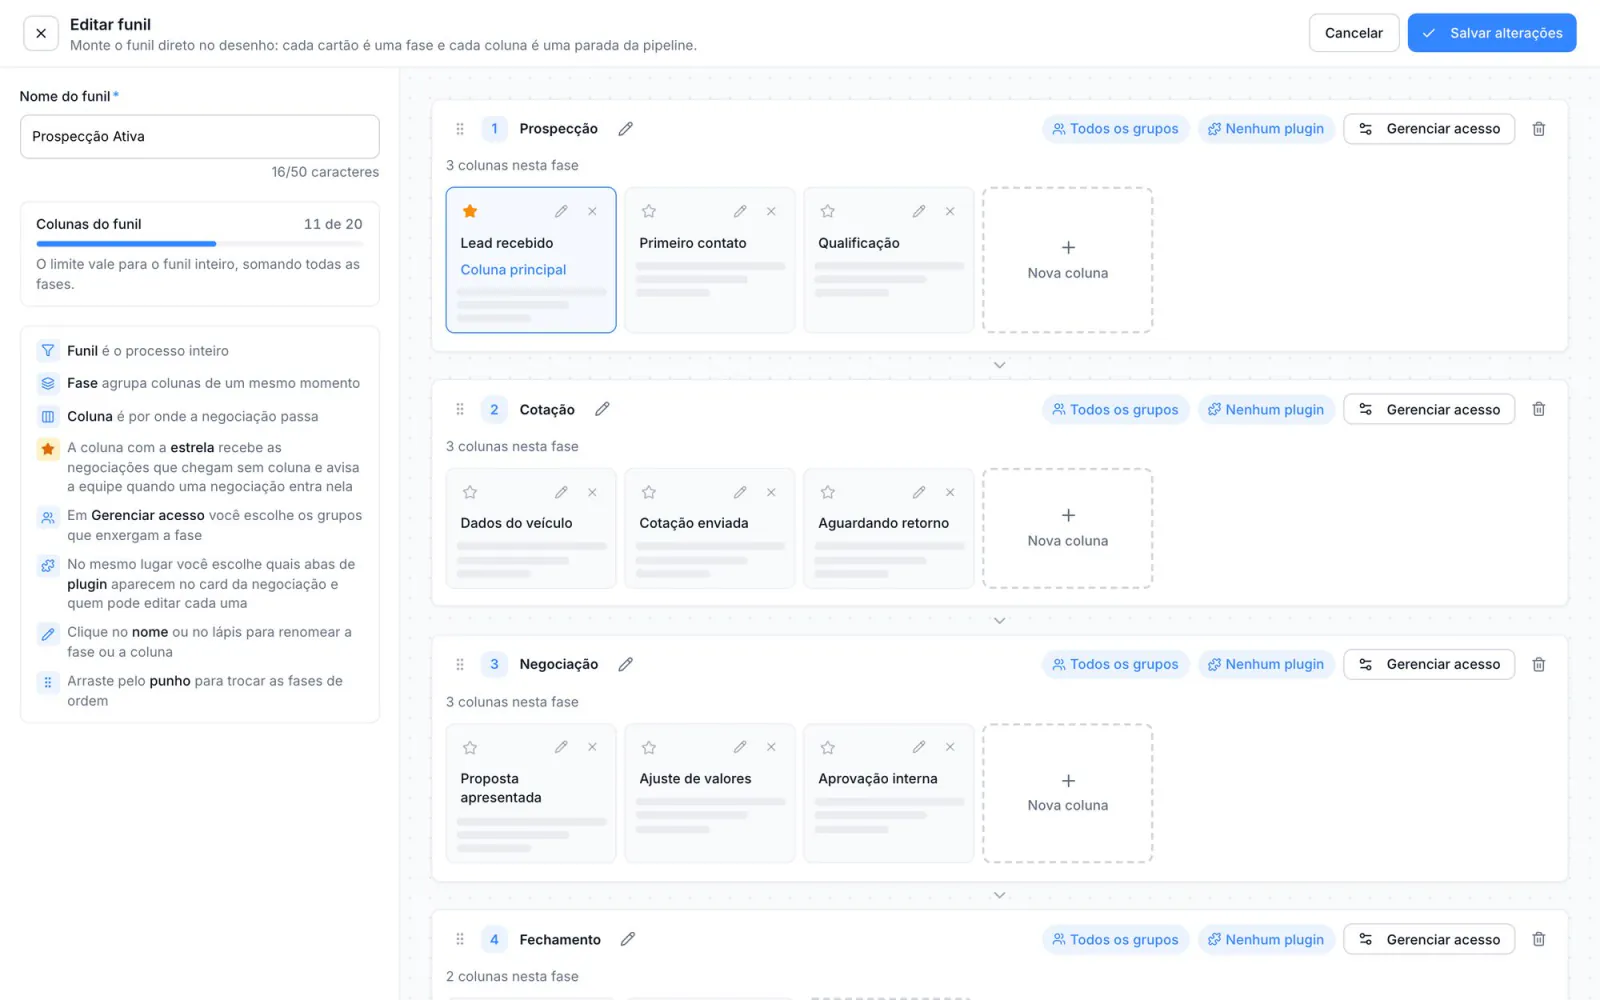Grab the drag handle of Negociação phase

(x=460, y=664)
